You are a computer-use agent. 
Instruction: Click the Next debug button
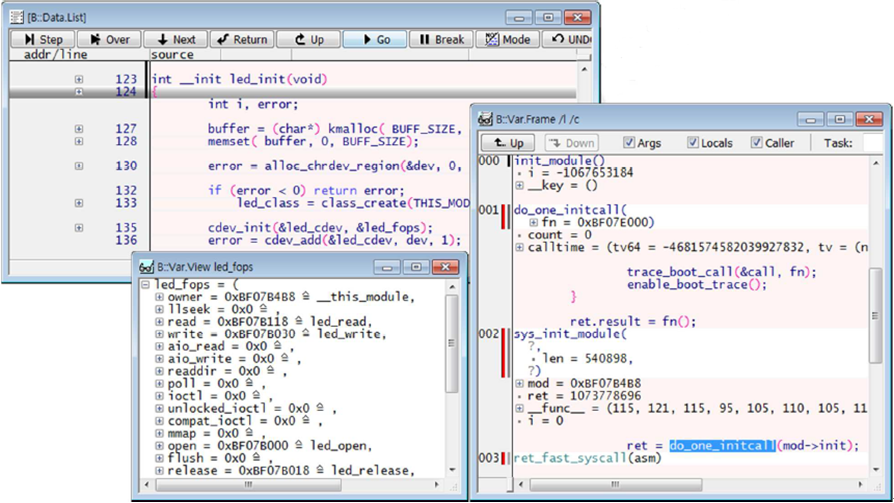click(176, 39)
